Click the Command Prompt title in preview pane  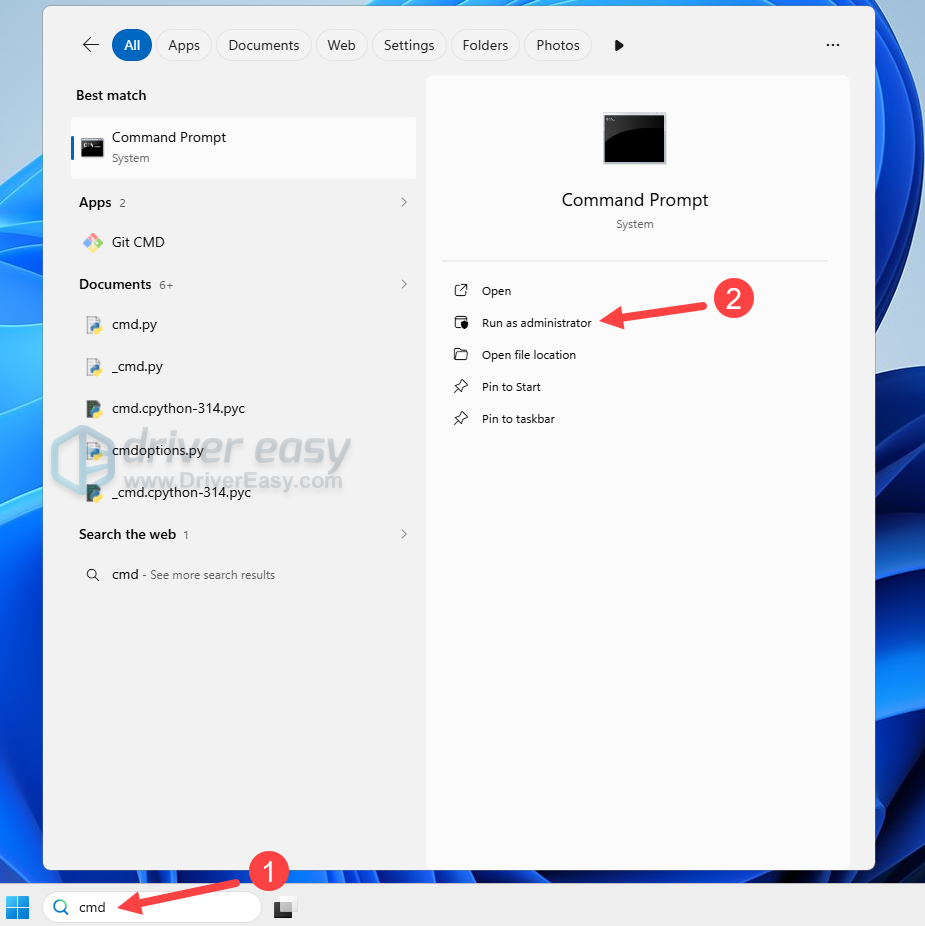click(x=634, y=200)
